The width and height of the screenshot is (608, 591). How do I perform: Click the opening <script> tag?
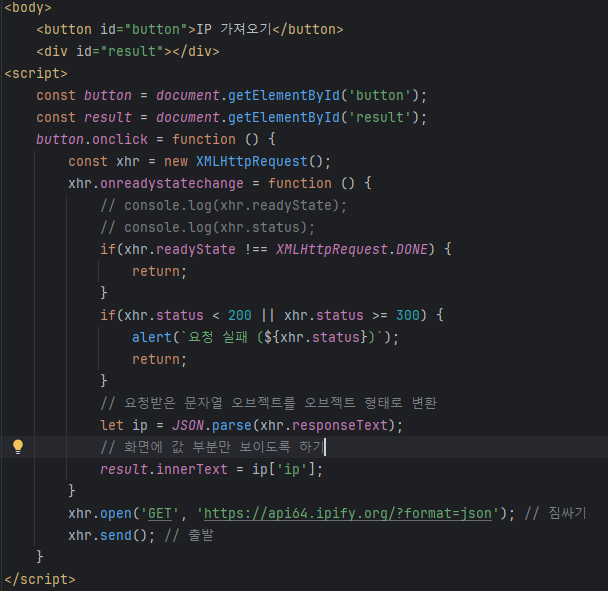point(36,73)
